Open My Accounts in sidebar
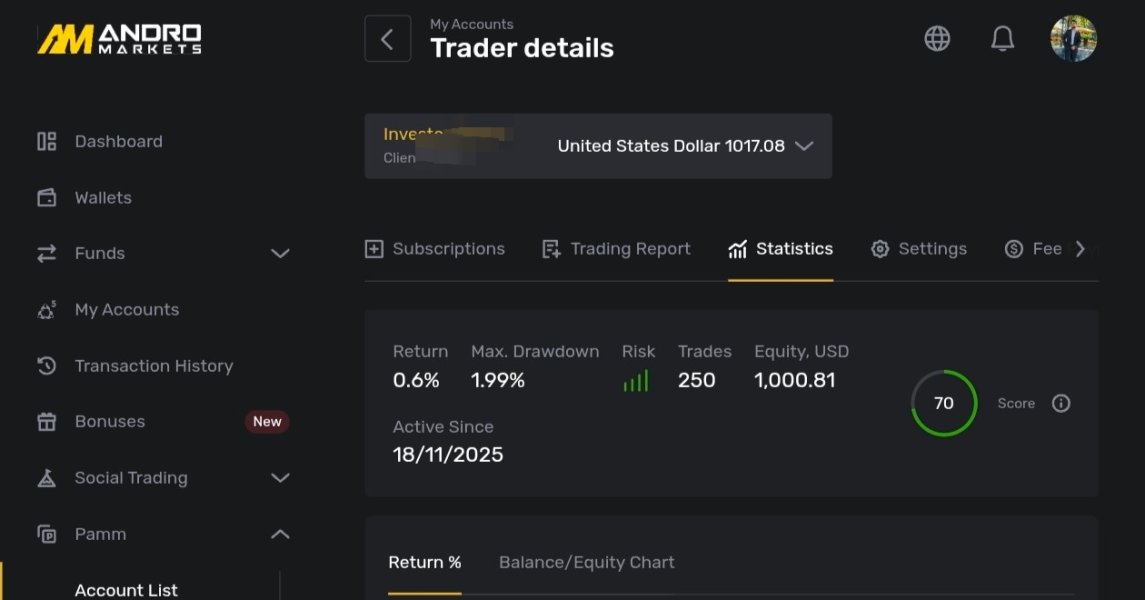This screenshot has height=600, width=1145. coord(126,310)
